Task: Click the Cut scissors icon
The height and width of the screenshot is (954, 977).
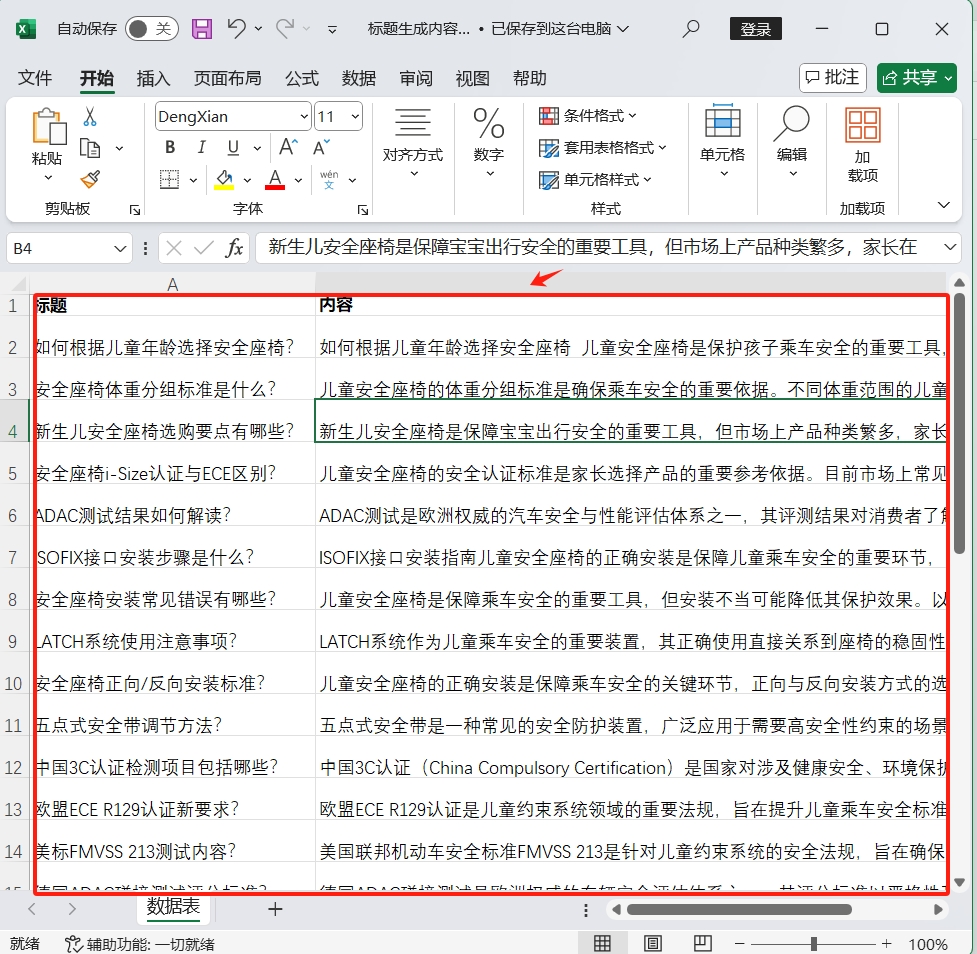Action: [90, 117]
